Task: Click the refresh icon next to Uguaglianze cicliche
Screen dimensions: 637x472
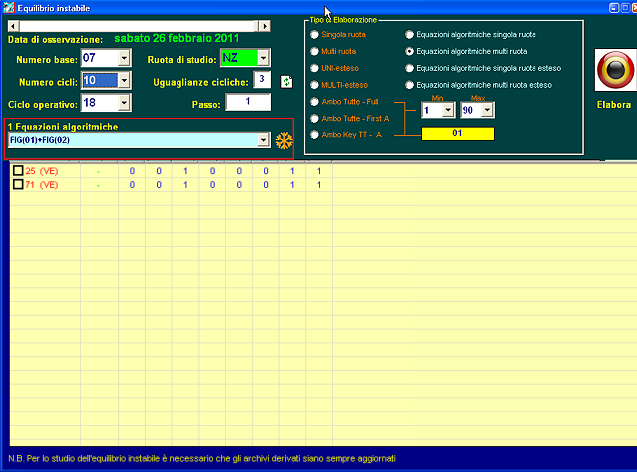Action: click(285, 81)
